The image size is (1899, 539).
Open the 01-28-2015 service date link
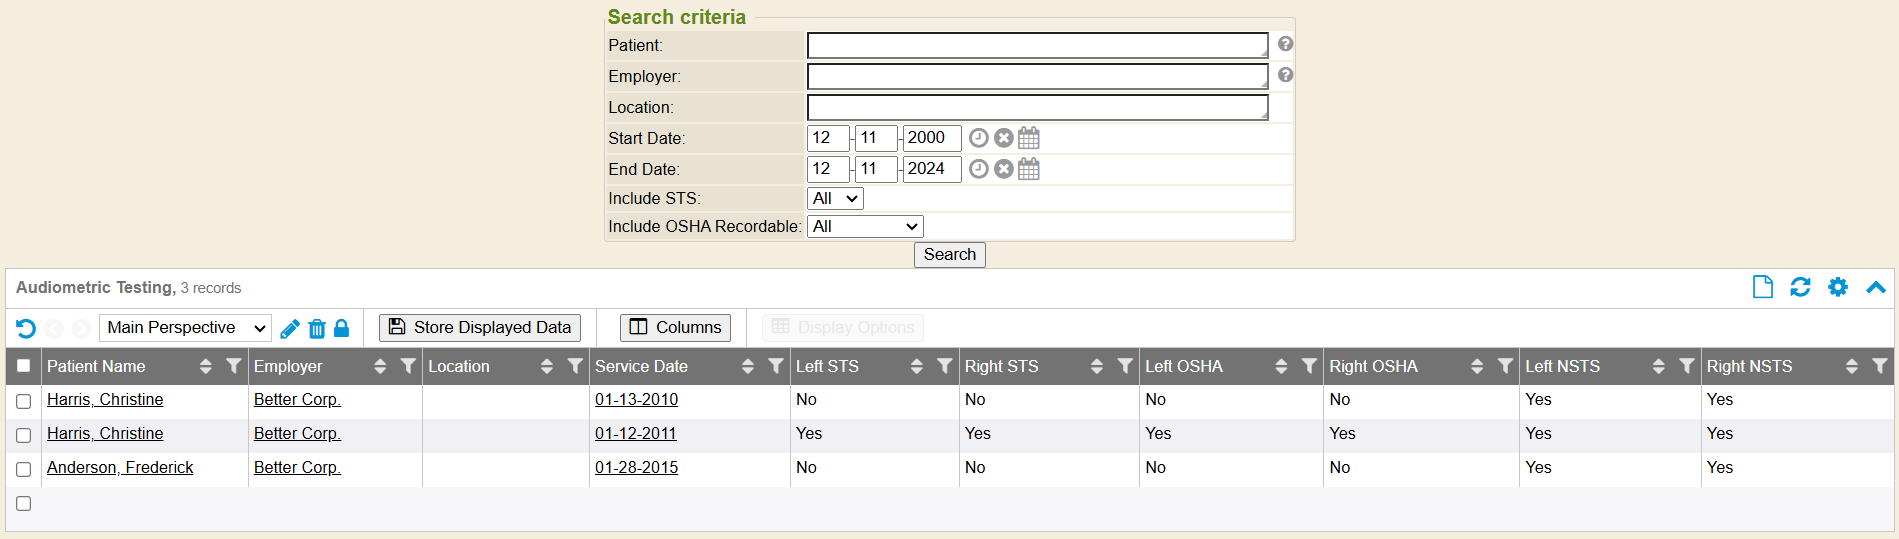point(636,467)
